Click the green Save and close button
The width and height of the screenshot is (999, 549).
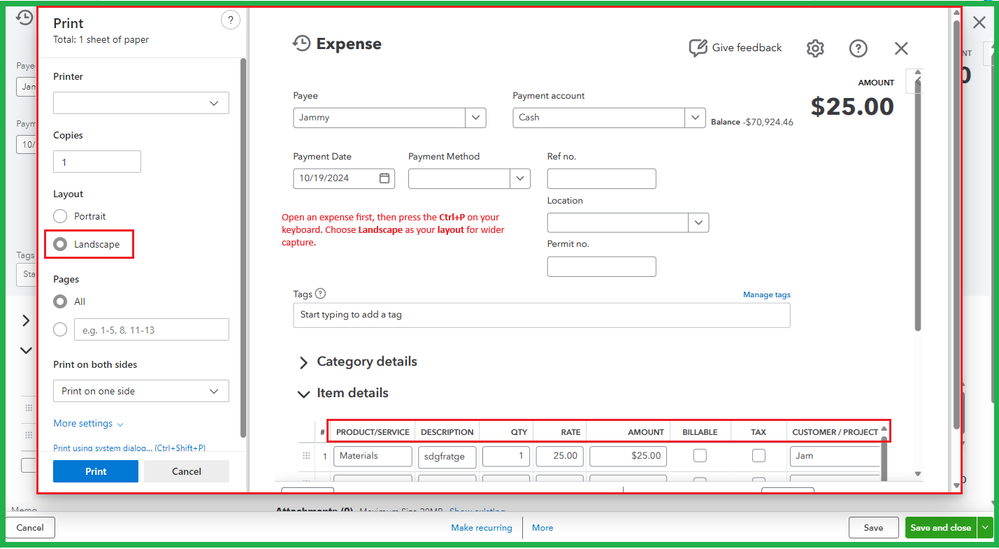pyautogui.click(x=941, y=528)
